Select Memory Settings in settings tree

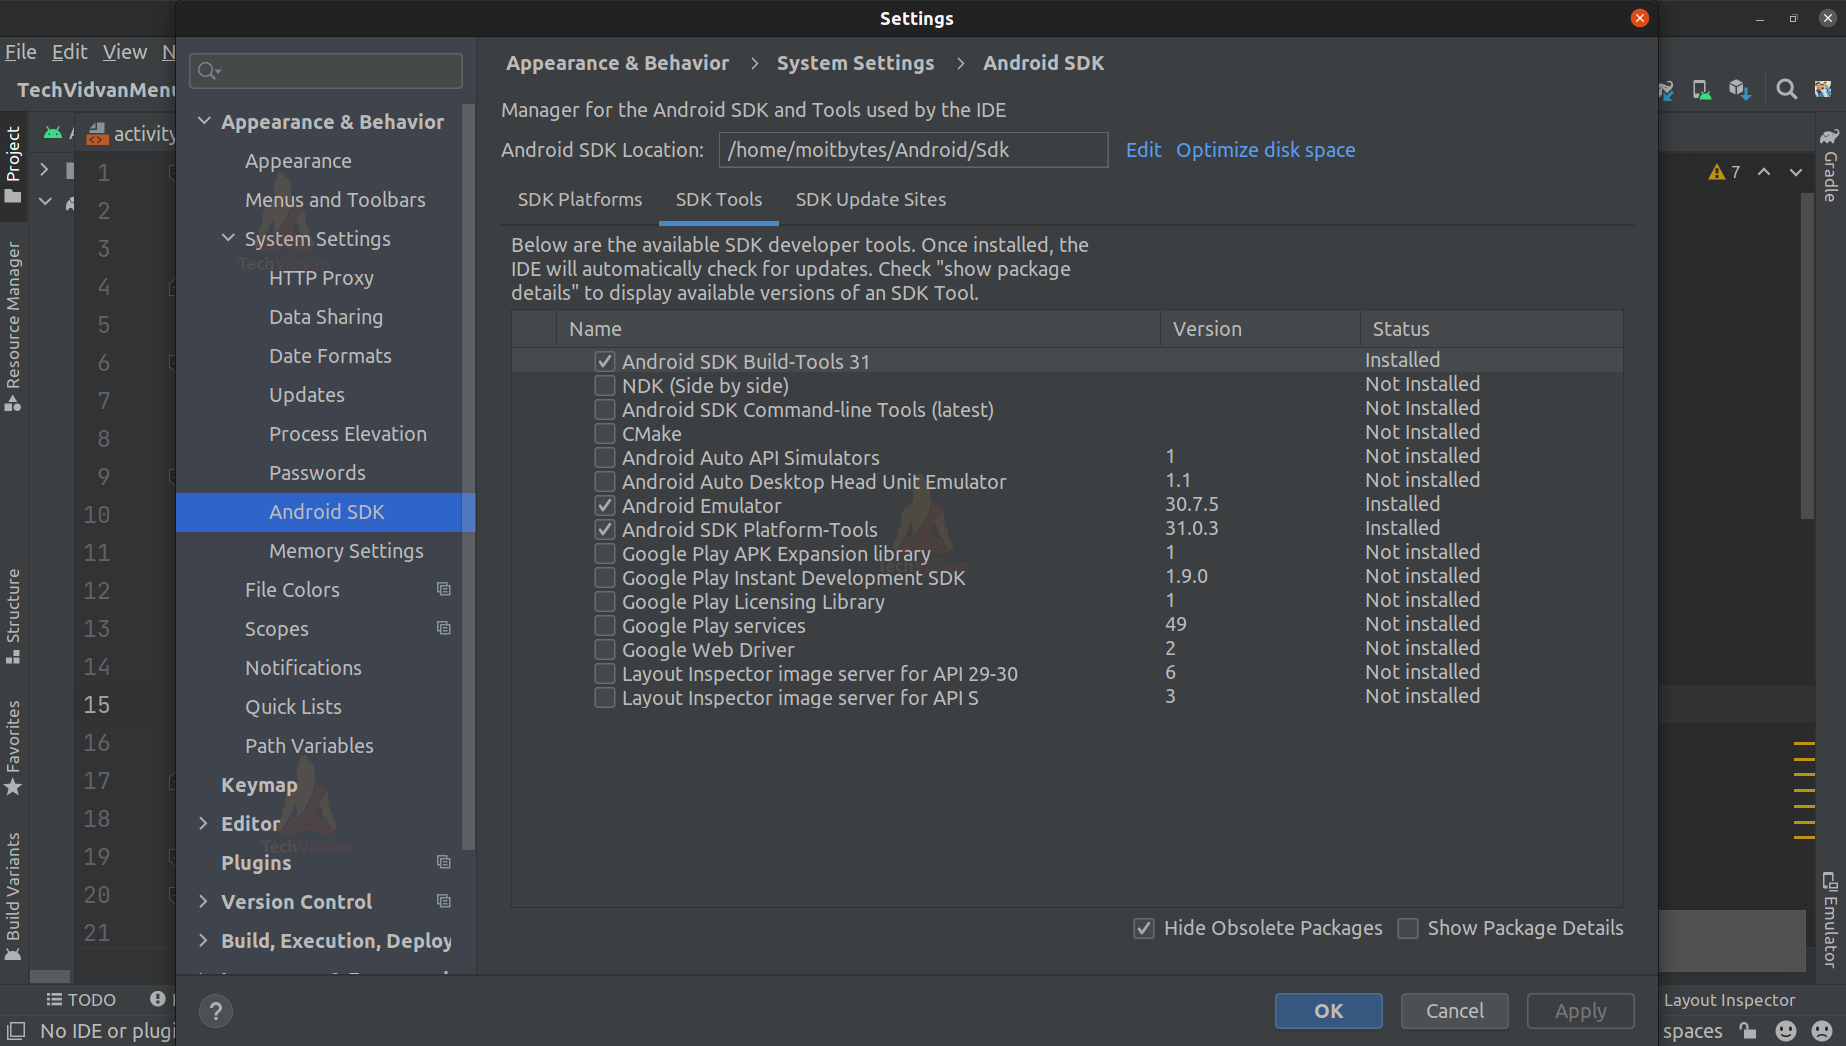tap(346, 551)
